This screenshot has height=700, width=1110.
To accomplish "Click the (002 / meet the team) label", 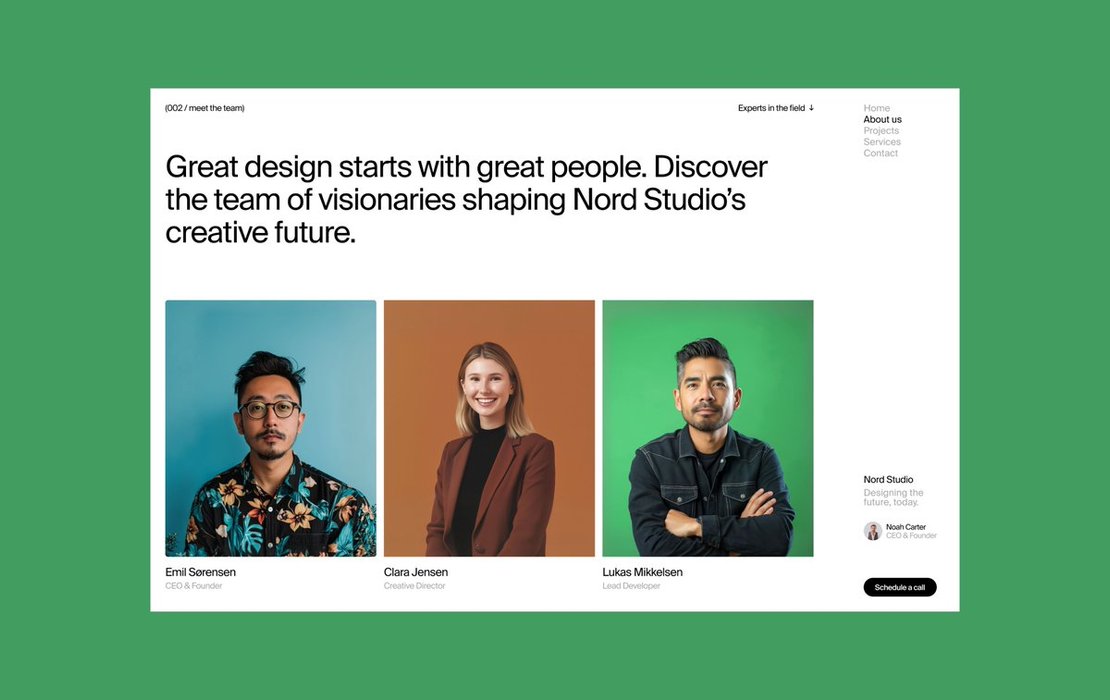I will pos(205,108).
